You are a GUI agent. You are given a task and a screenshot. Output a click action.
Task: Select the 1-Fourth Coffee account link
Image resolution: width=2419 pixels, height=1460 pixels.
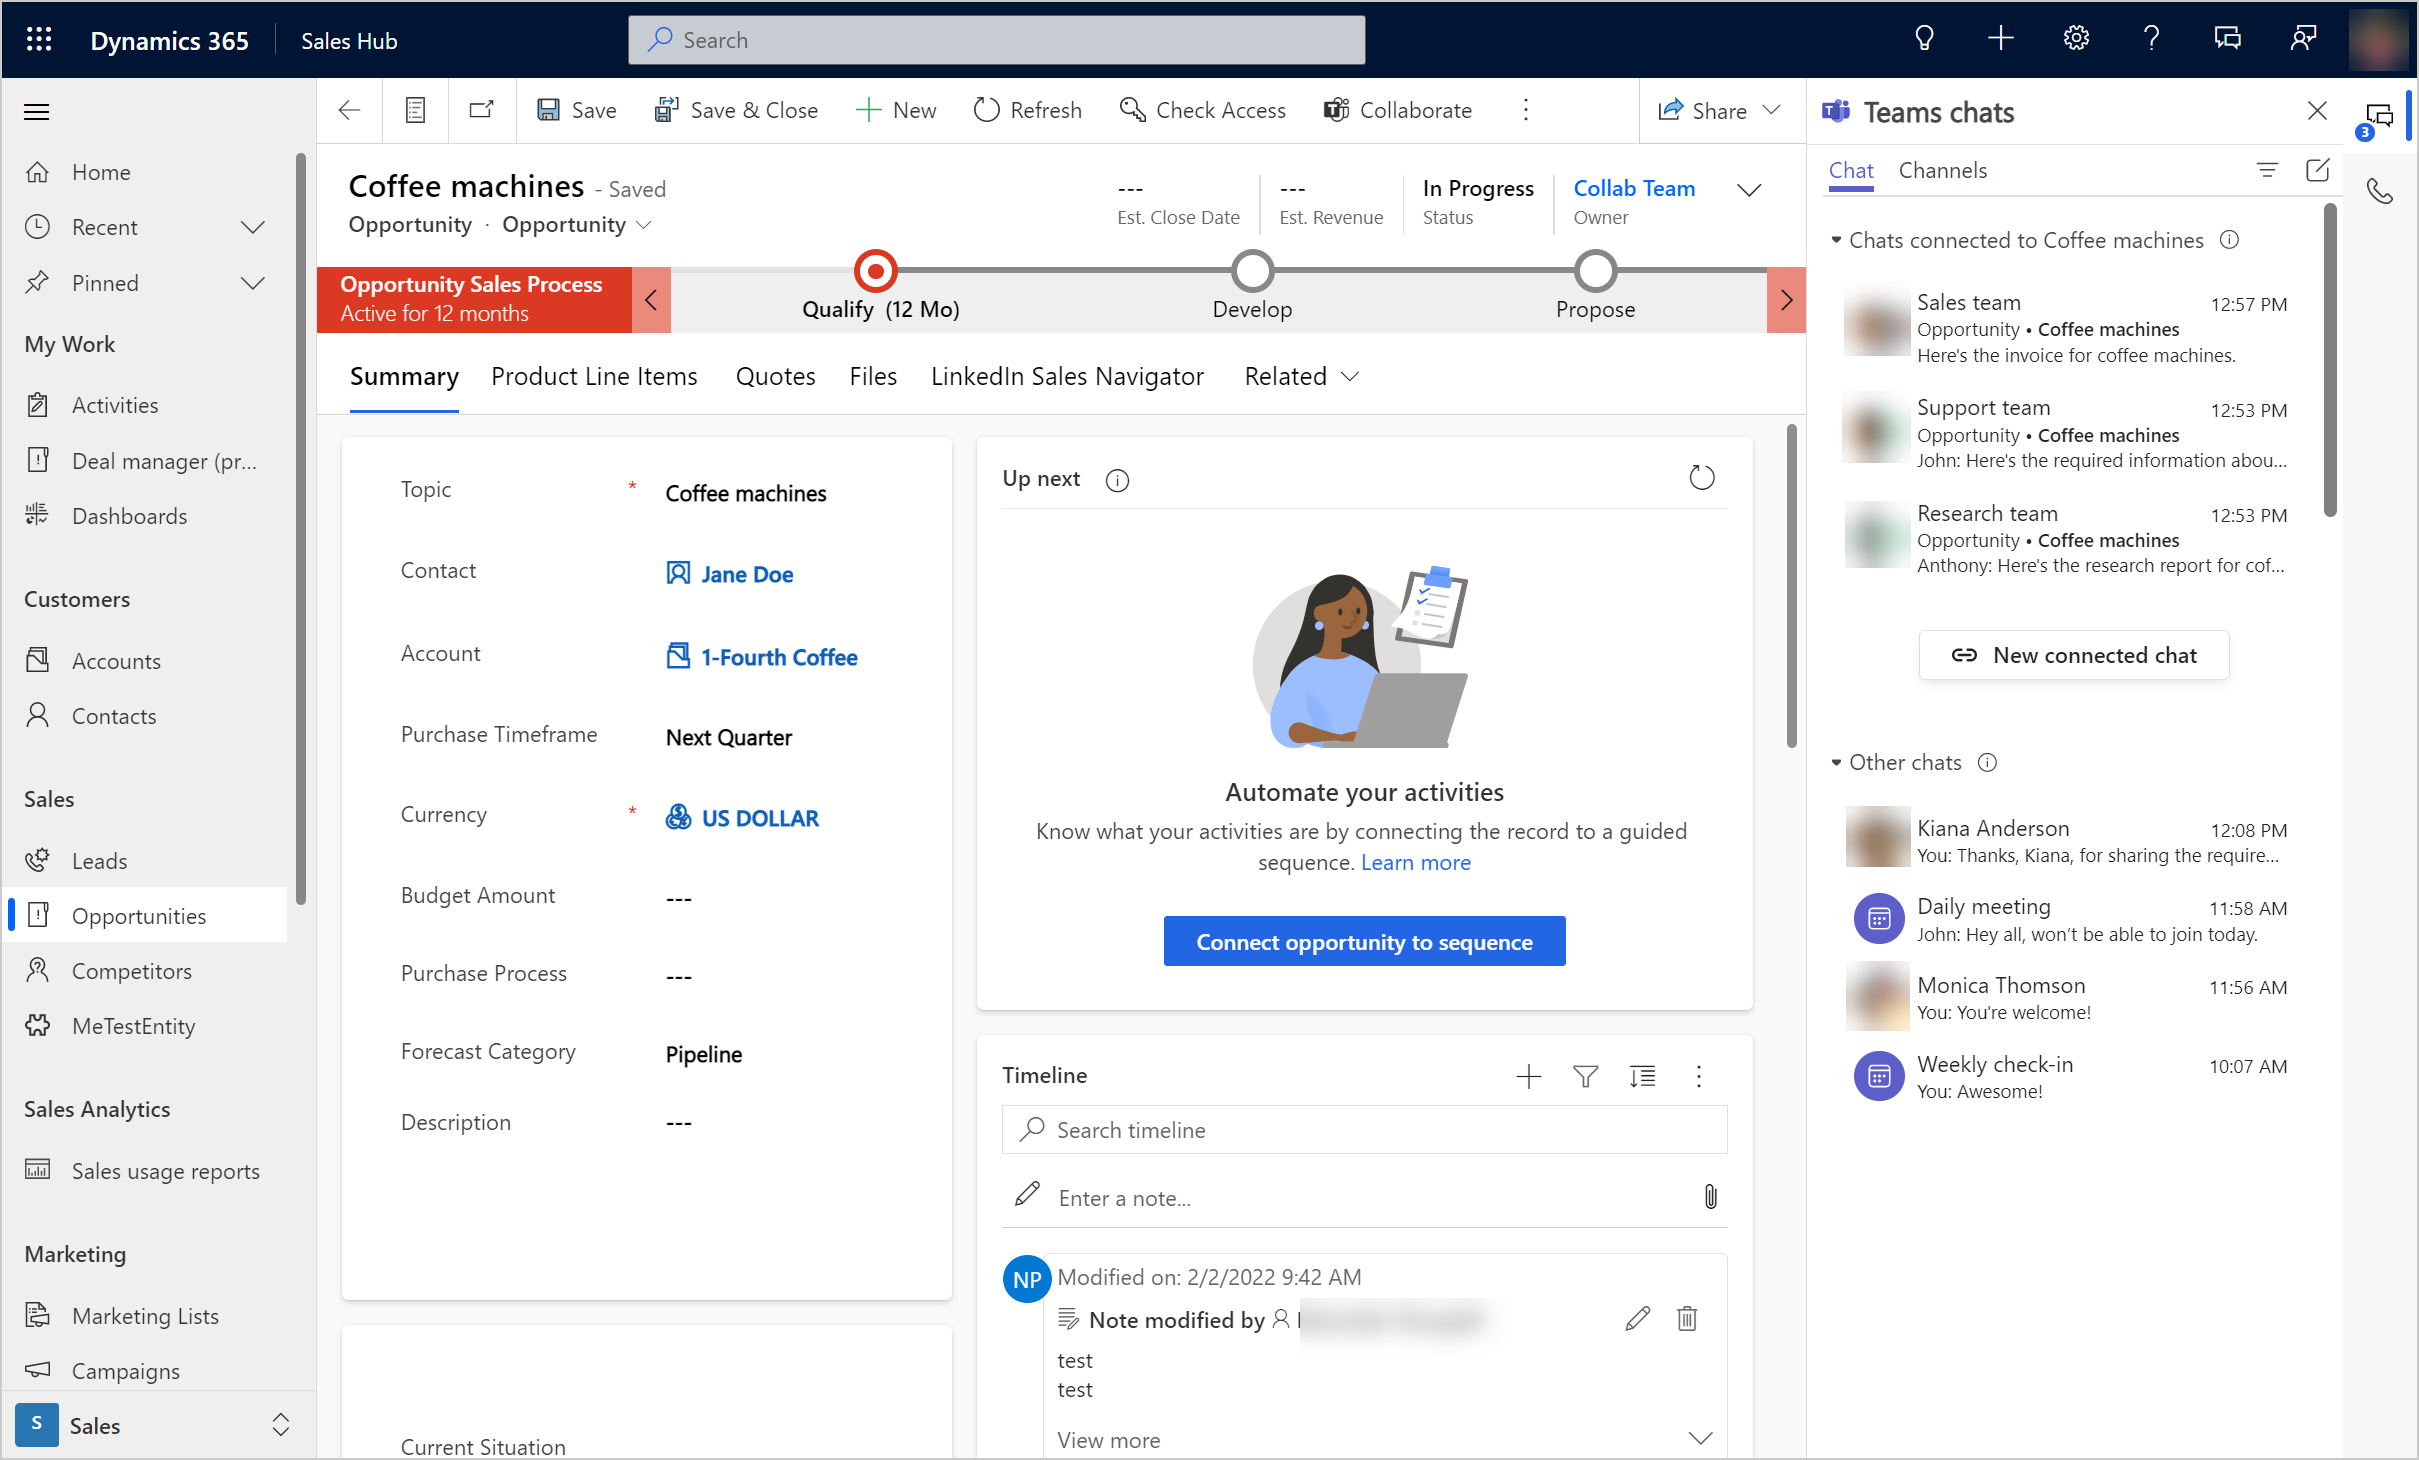tap(778, 657)
